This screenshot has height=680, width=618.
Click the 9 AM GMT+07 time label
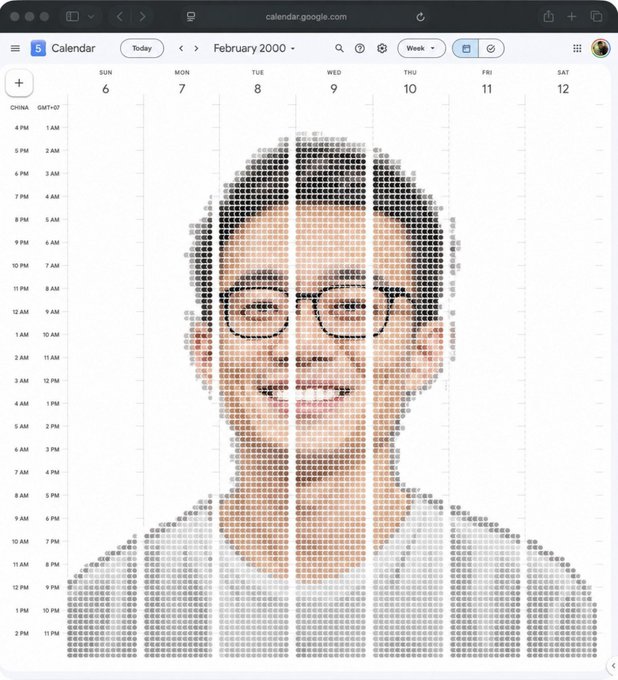click(x=52, y=311)
